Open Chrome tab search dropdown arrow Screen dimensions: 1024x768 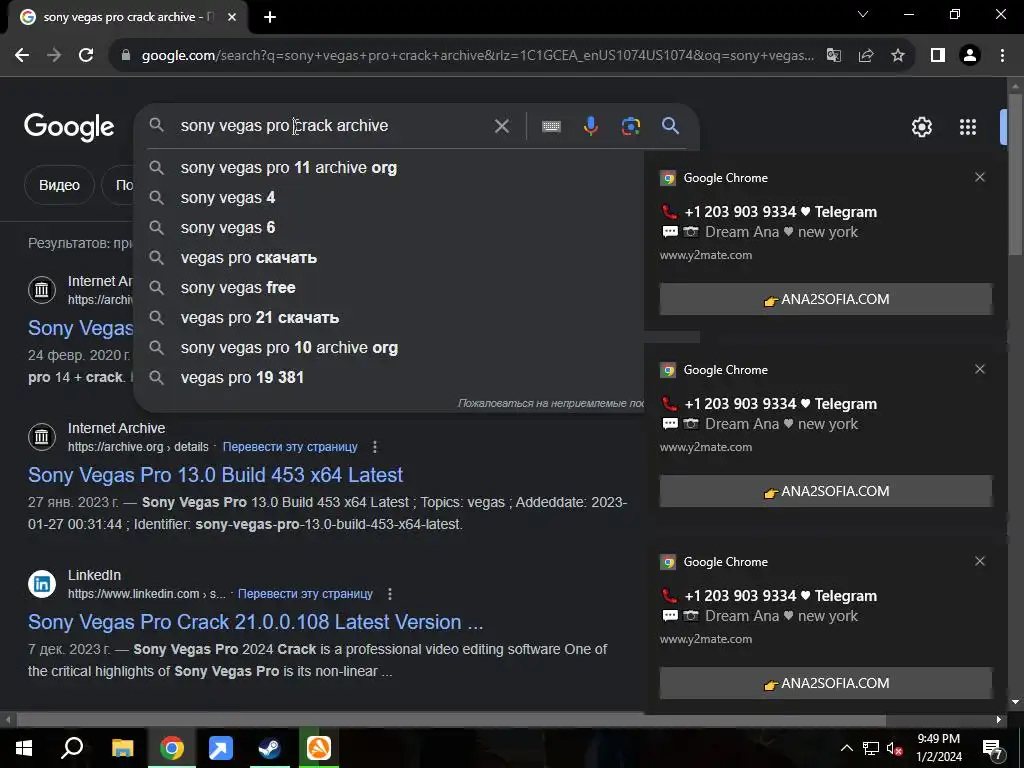863,14
